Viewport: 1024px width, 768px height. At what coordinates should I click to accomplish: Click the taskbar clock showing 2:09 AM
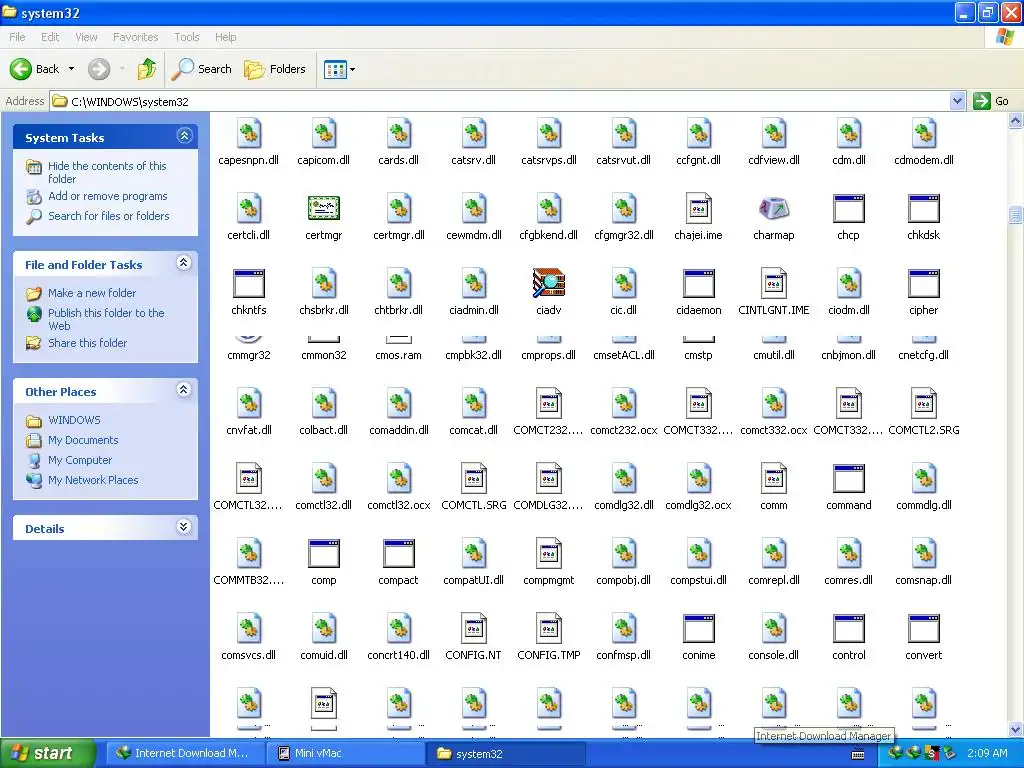click(x=987, y=754)
